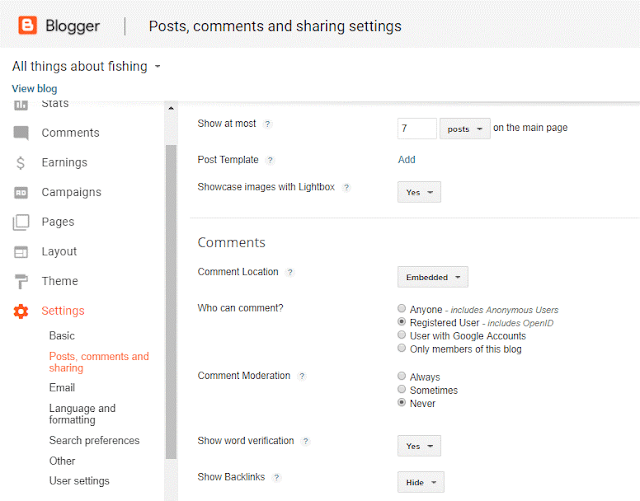Select 'Anyone' for who can comment

402,310
